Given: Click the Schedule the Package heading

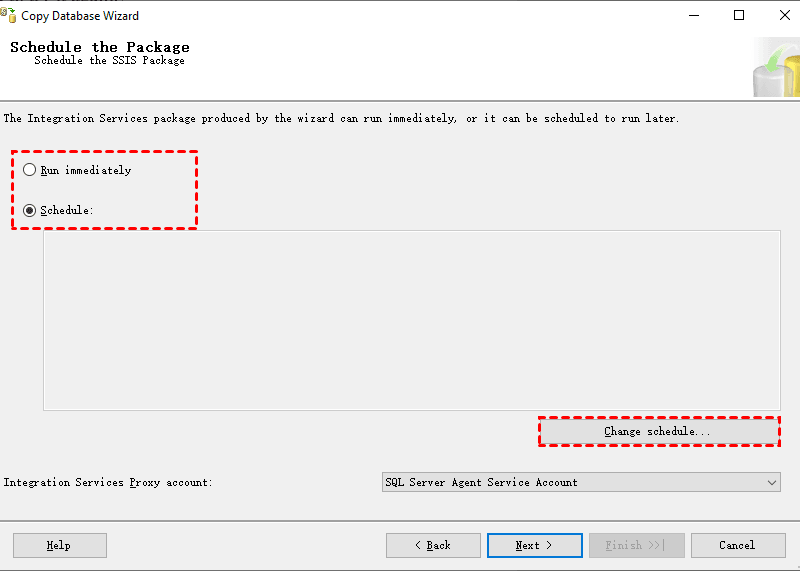Looking at the screenshot, I should [x=99, y=47].
